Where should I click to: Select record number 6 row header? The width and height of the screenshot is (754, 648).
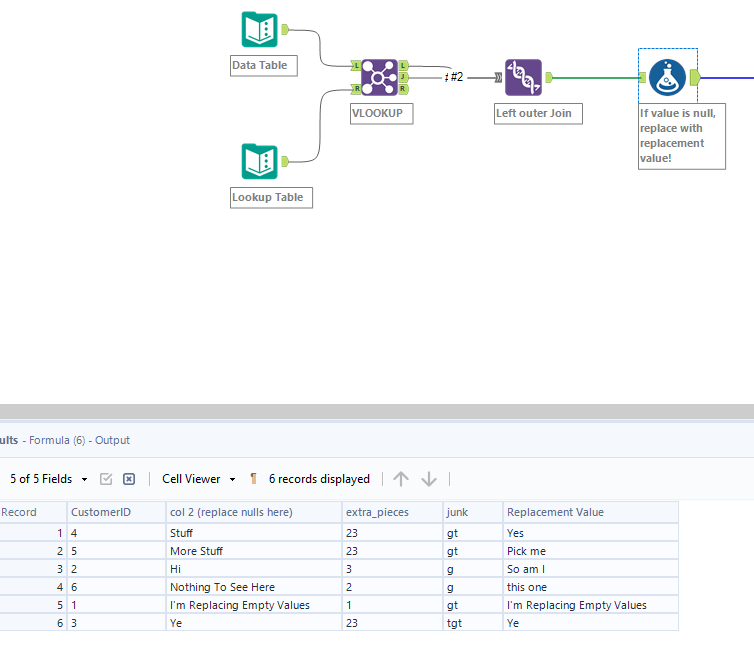pos(33,623)
